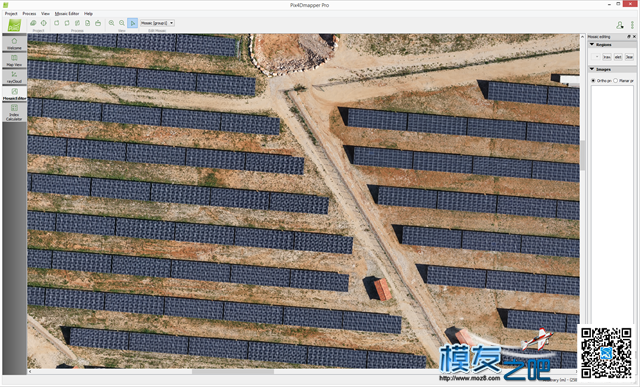Click the first Process toolbar icon

pos(57,23)
